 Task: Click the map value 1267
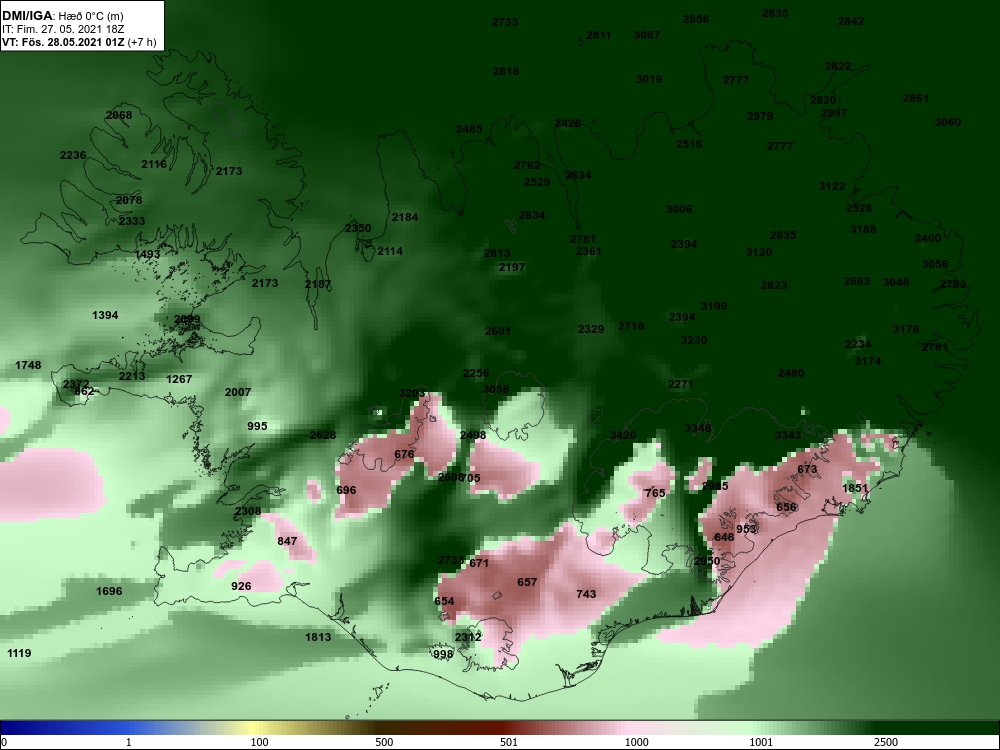(x=179, y=379)
